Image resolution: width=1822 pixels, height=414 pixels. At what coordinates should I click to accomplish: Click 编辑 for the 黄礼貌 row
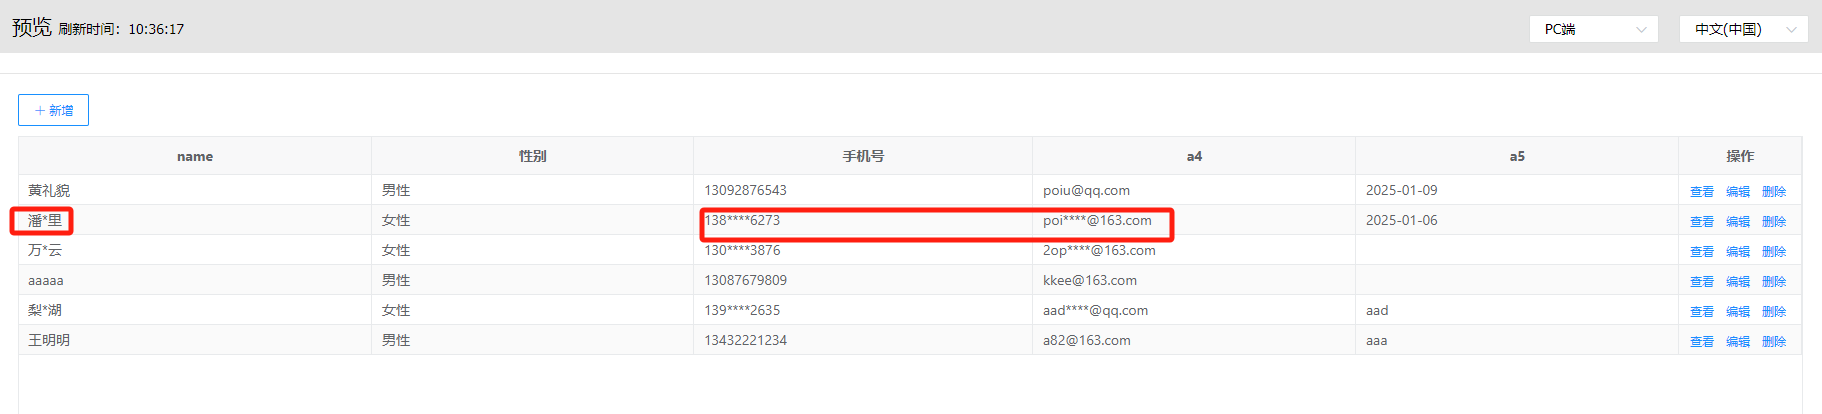coord(1737,192)
